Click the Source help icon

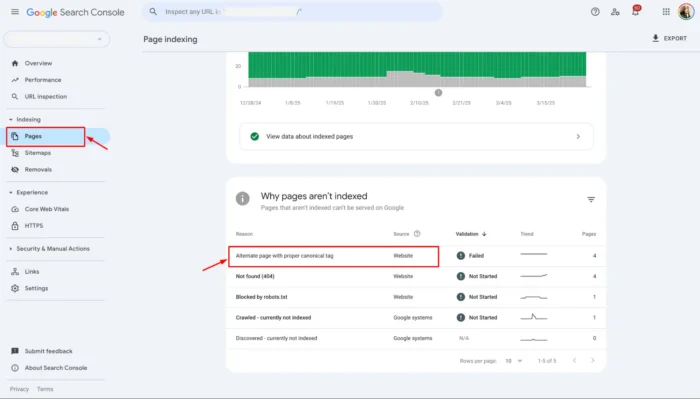417,234
